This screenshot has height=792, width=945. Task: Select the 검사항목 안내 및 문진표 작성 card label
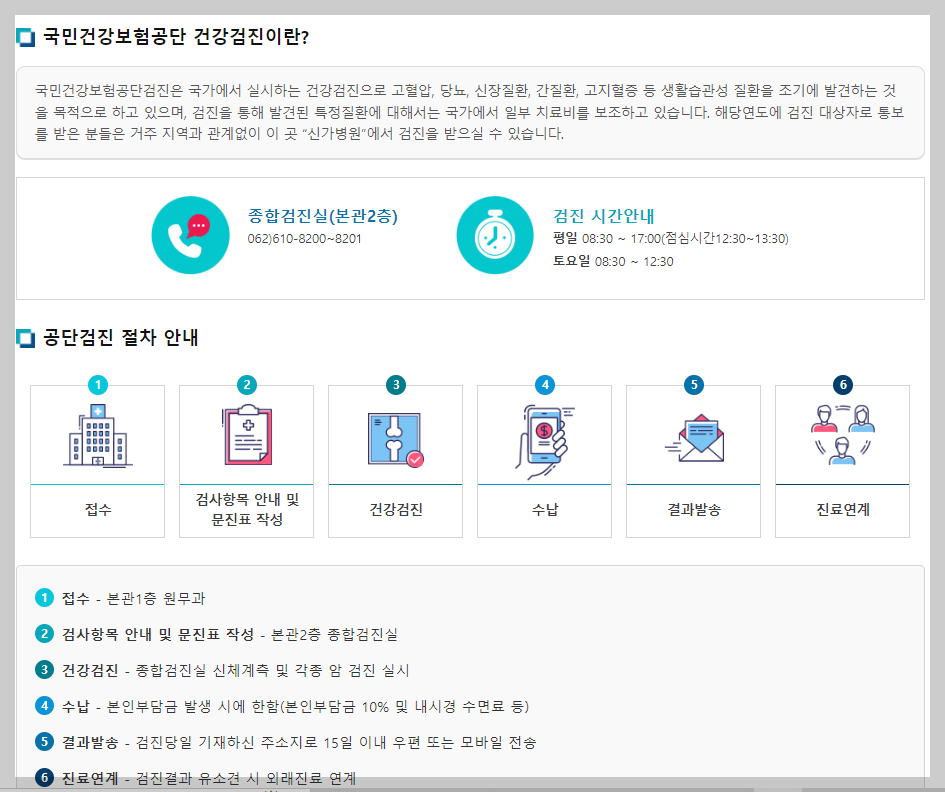click(247, 509)
